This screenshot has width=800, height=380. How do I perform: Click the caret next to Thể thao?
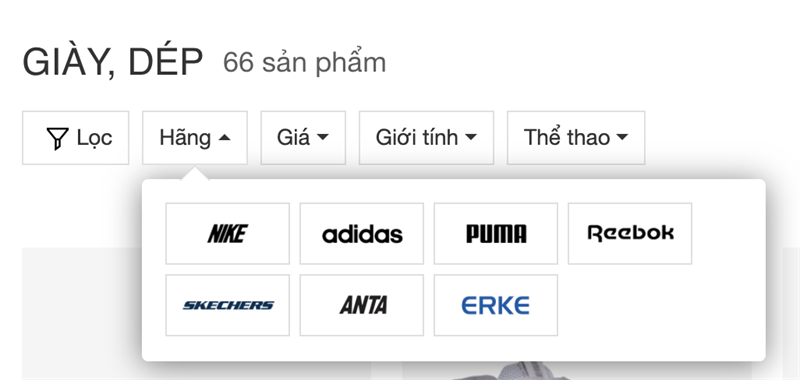click(622, 137)
